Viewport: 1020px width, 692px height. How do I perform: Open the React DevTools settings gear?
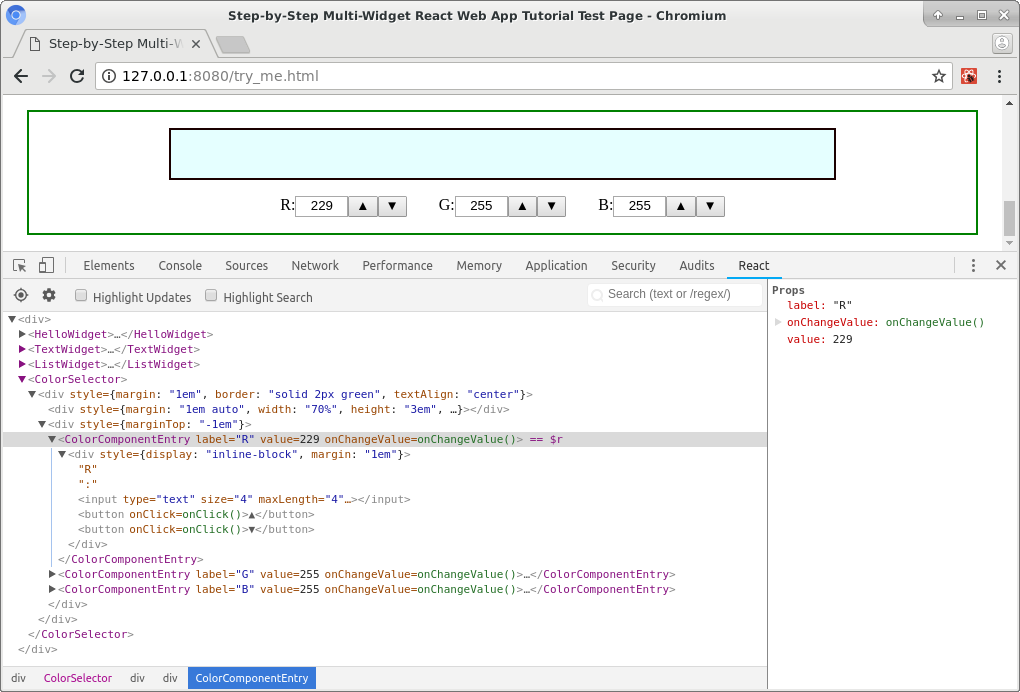48,295
